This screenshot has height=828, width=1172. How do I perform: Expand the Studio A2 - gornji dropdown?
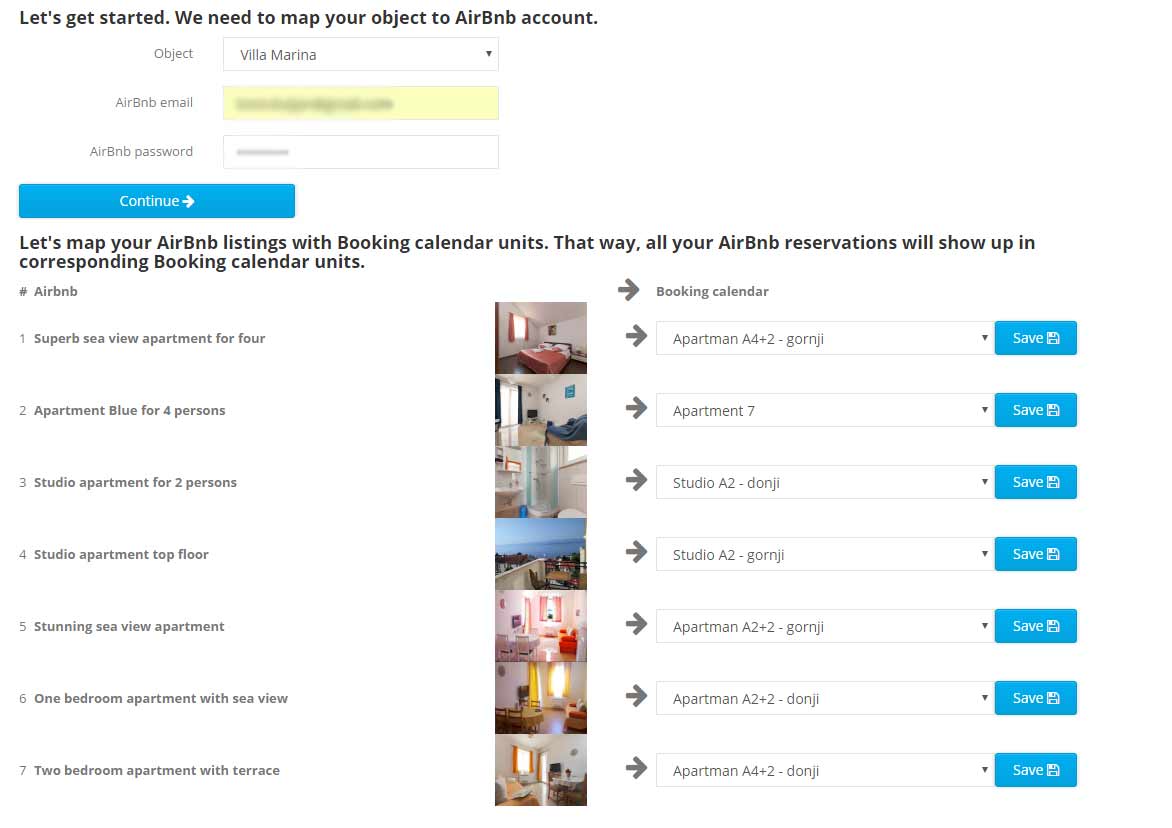tap(825, 554)
